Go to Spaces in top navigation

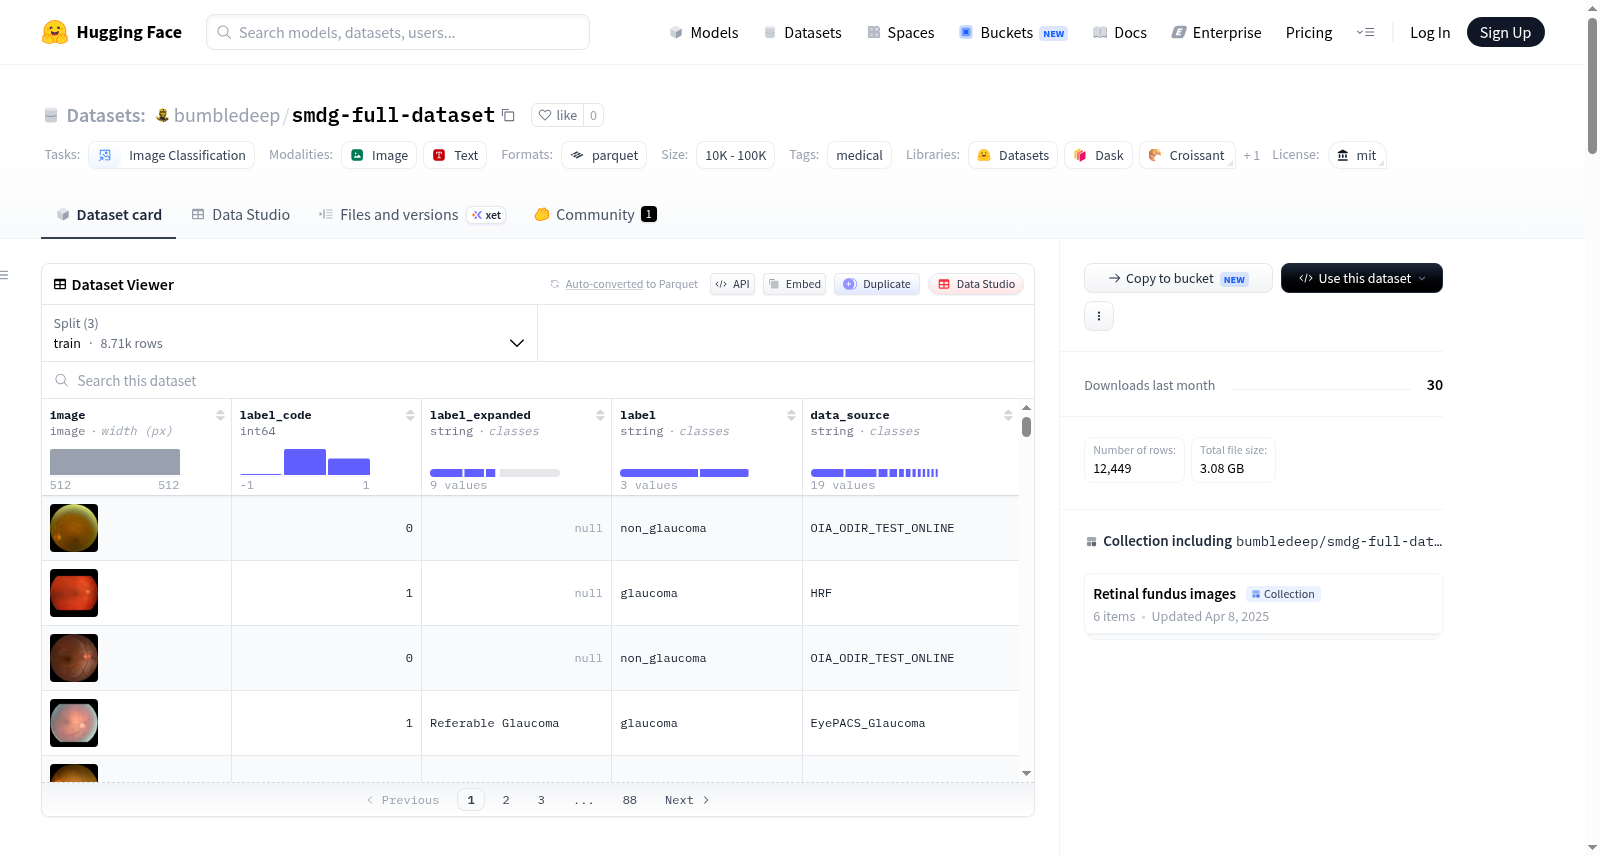(x=901, y=32)
